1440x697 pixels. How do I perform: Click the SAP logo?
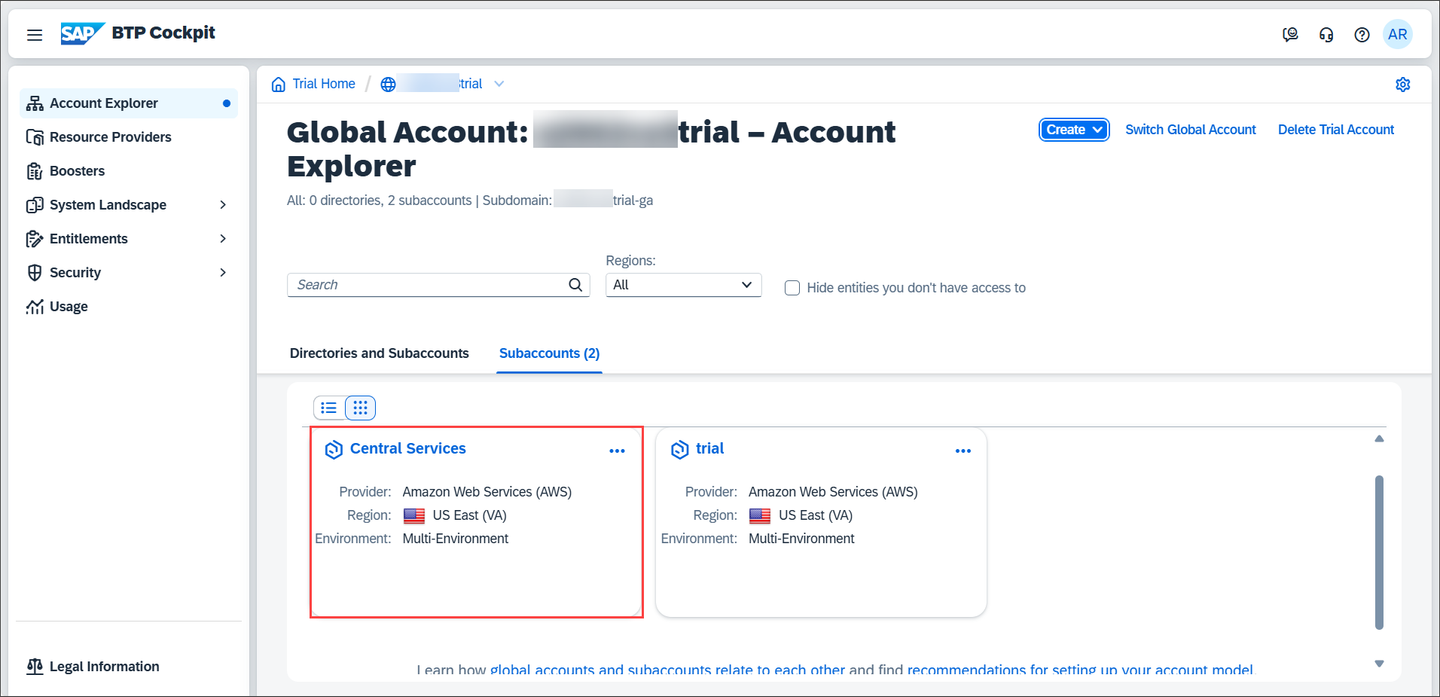tap(82, 34)
